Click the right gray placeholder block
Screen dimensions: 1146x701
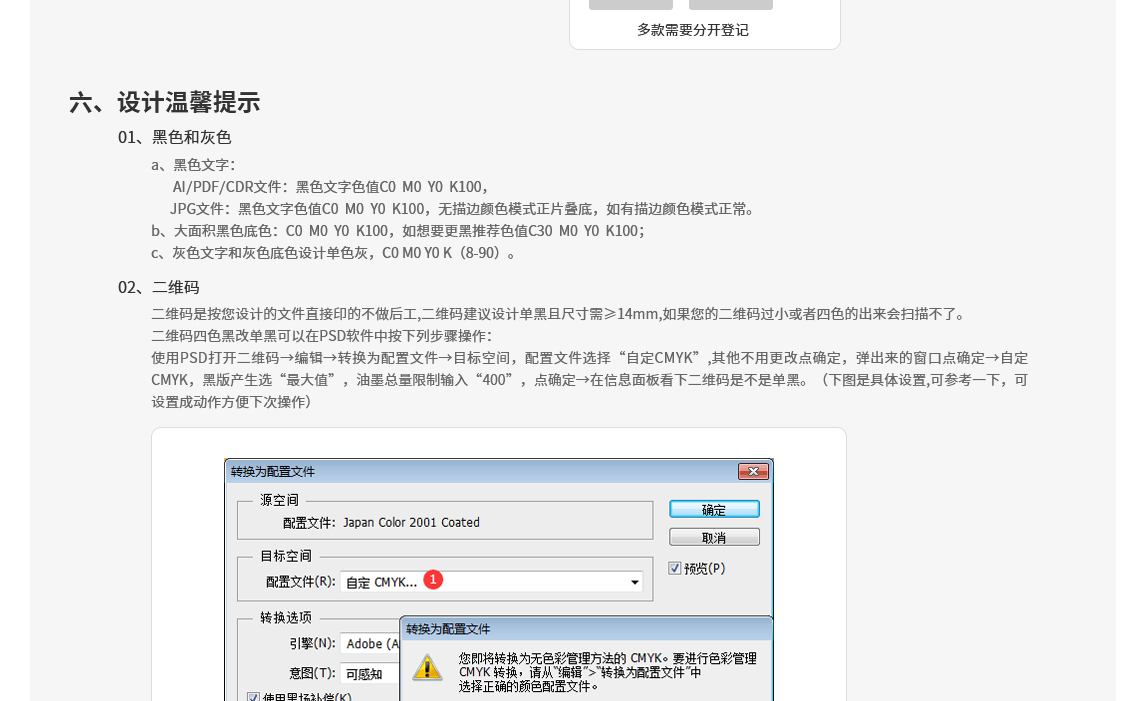(730, 4)
